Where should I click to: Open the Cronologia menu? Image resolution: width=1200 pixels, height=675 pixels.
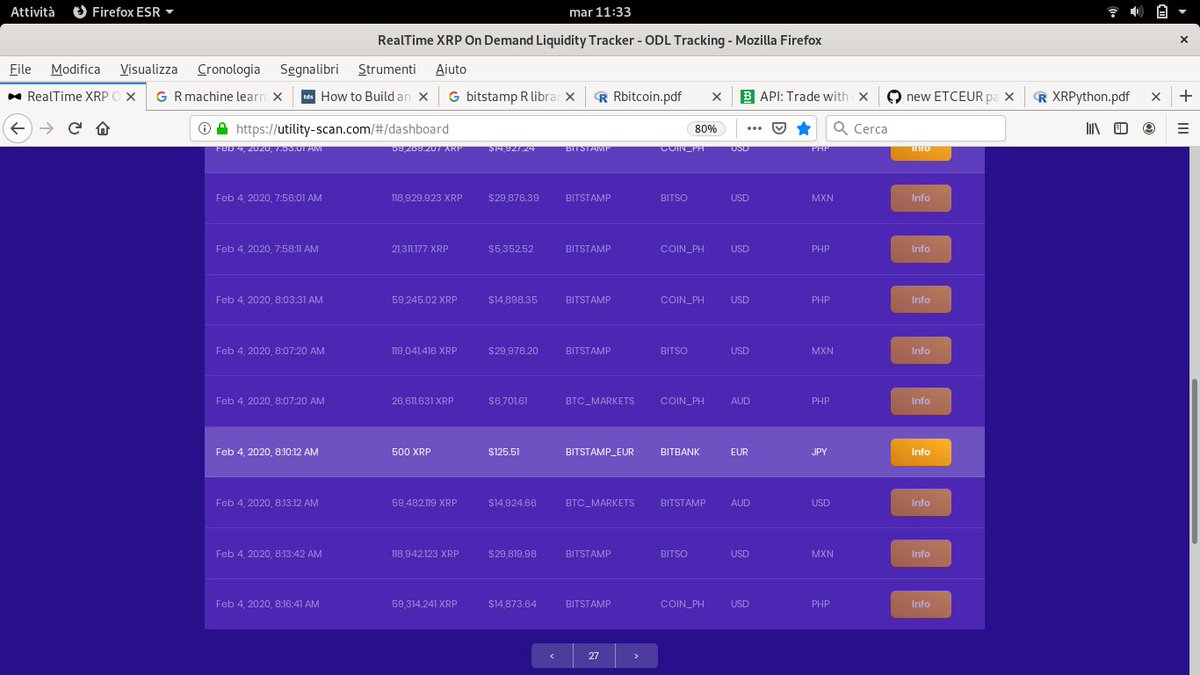pos(229,69)
